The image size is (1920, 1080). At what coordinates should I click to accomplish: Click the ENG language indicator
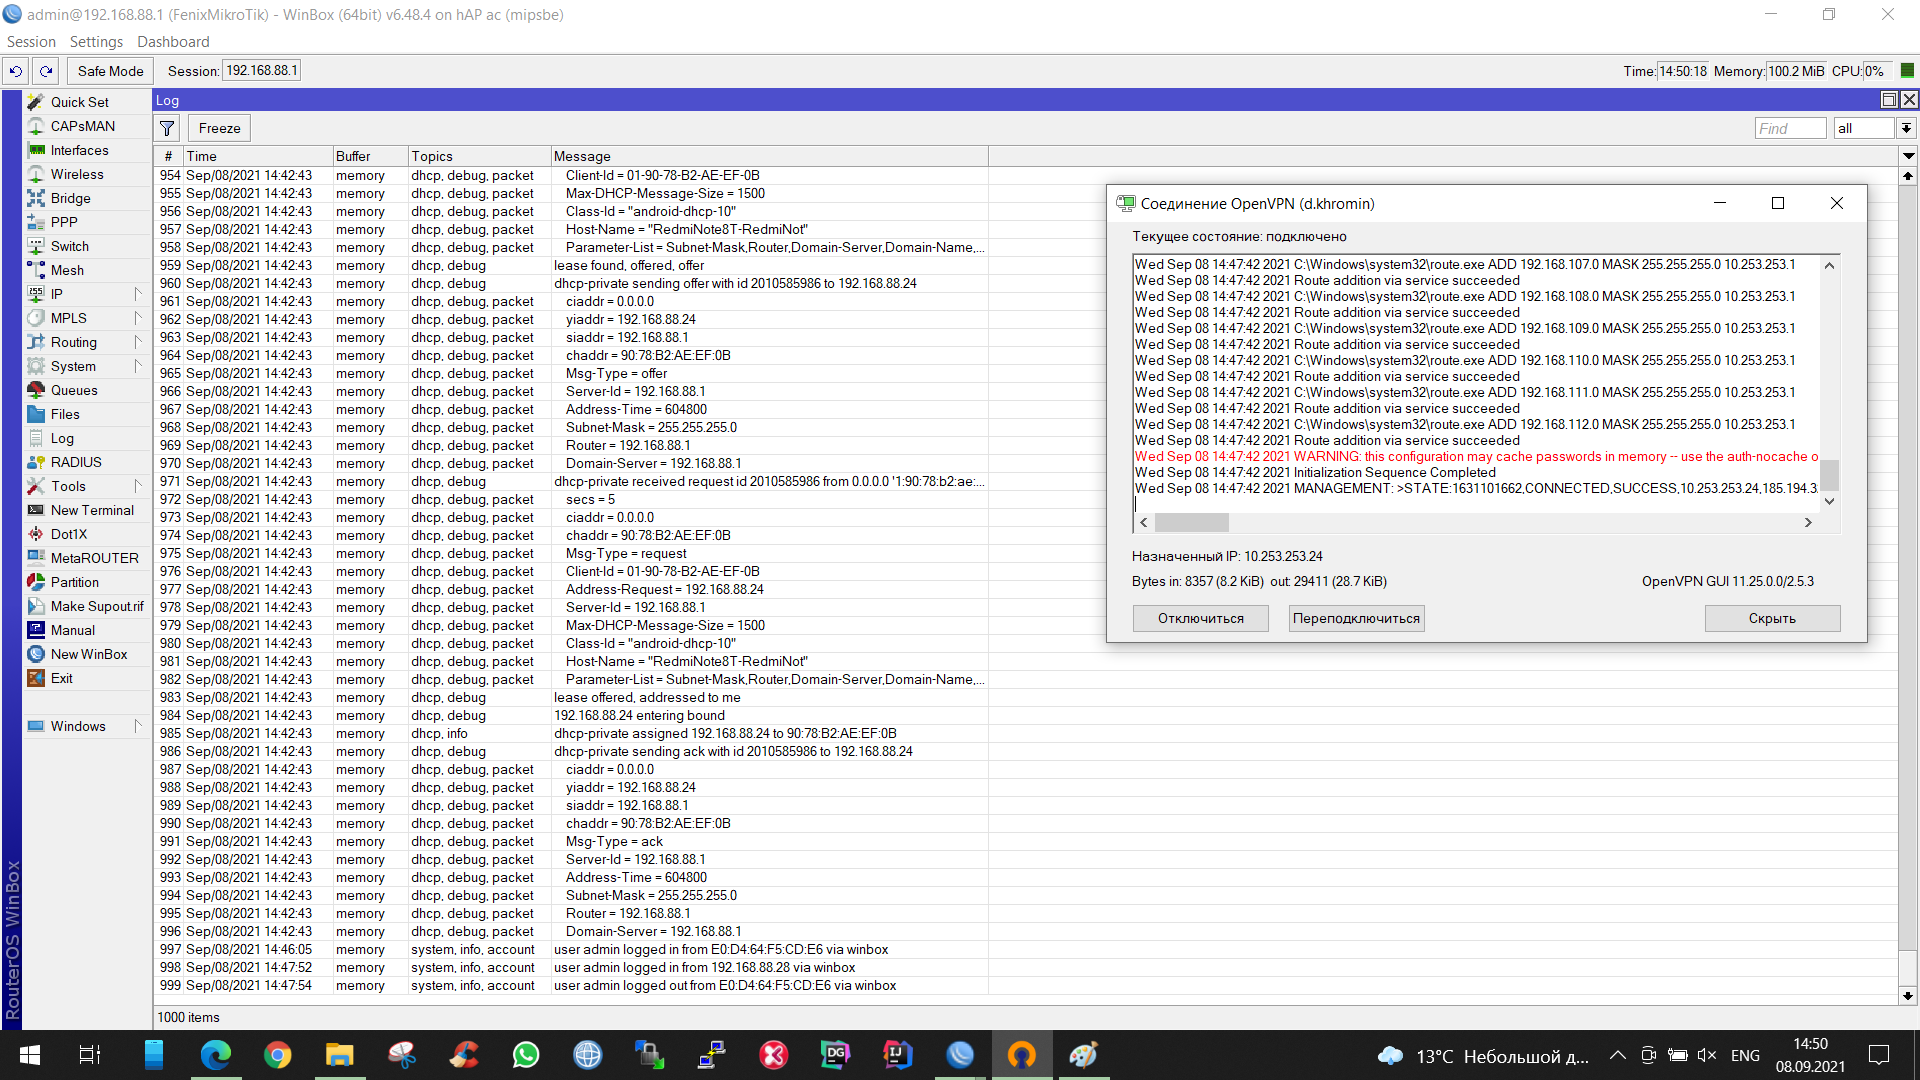pos(1745,1055)
